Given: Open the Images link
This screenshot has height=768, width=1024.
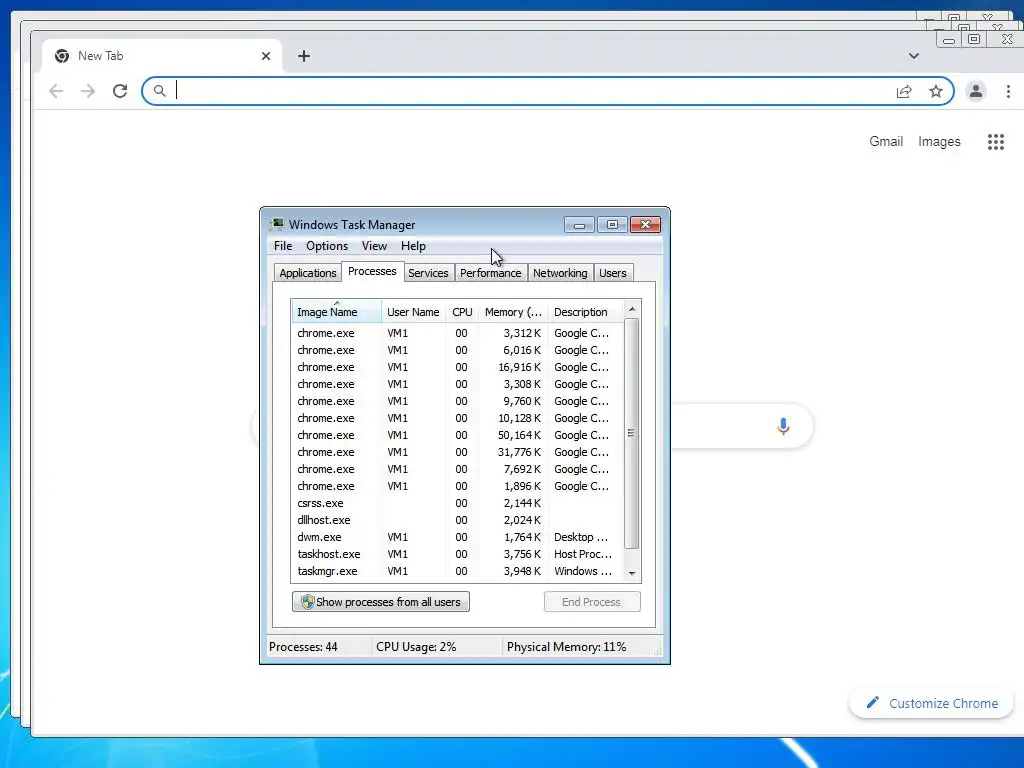Looking at the screenshot, I should pos(939,142).
